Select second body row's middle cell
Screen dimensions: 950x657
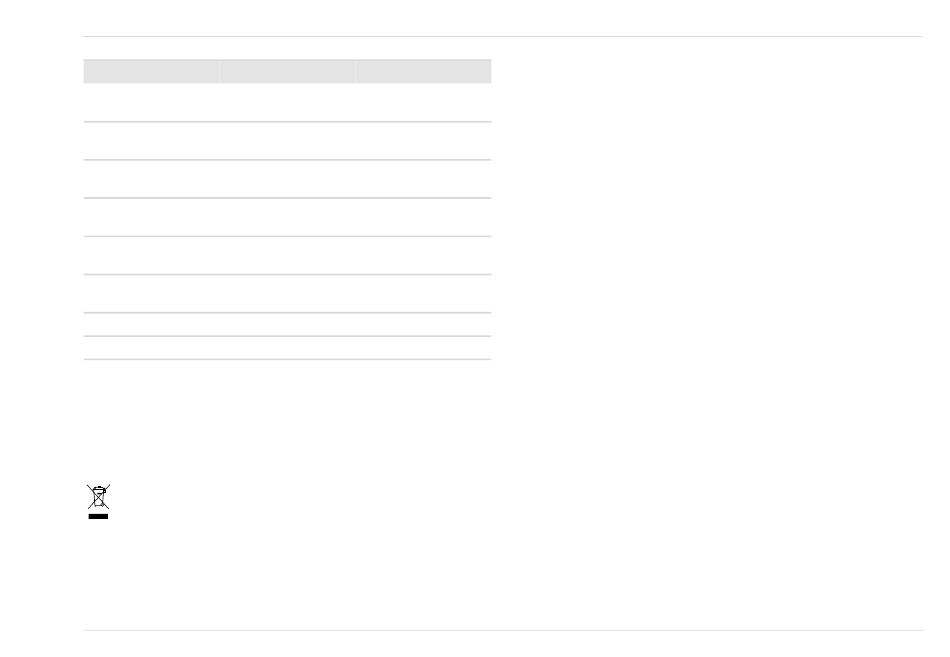pos(287,141)
